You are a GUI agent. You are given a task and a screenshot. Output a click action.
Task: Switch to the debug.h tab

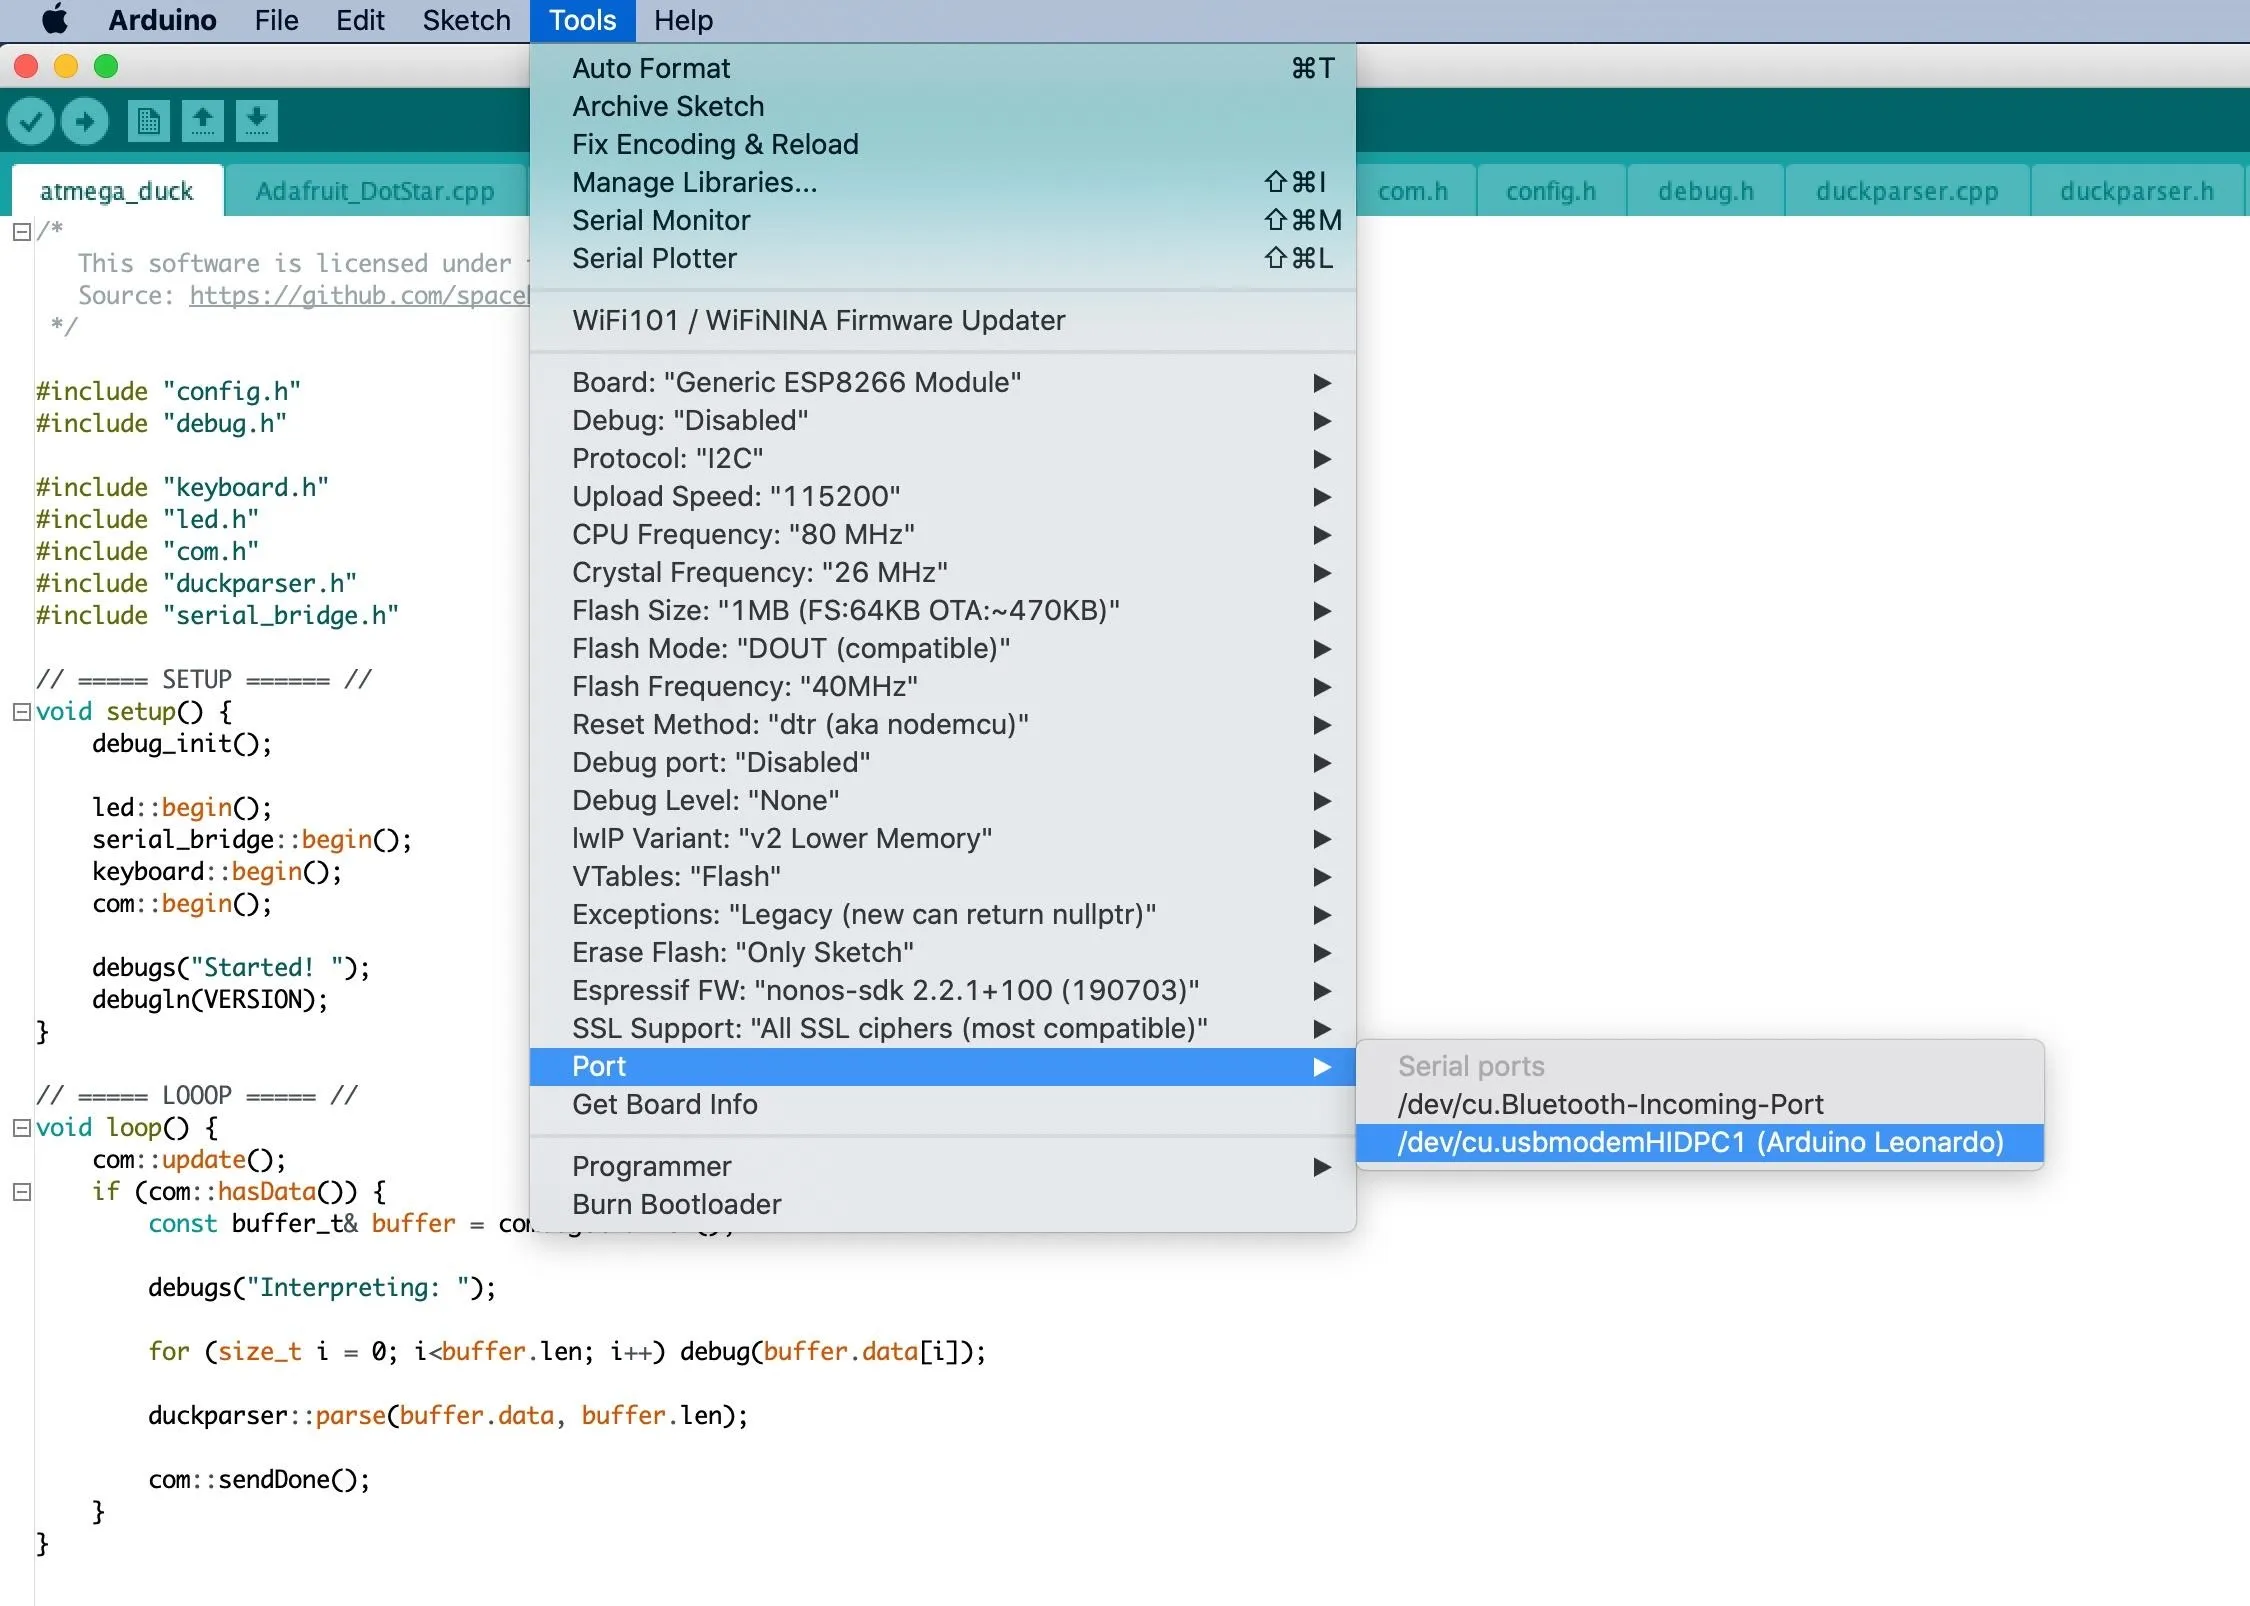[1706, 191]
